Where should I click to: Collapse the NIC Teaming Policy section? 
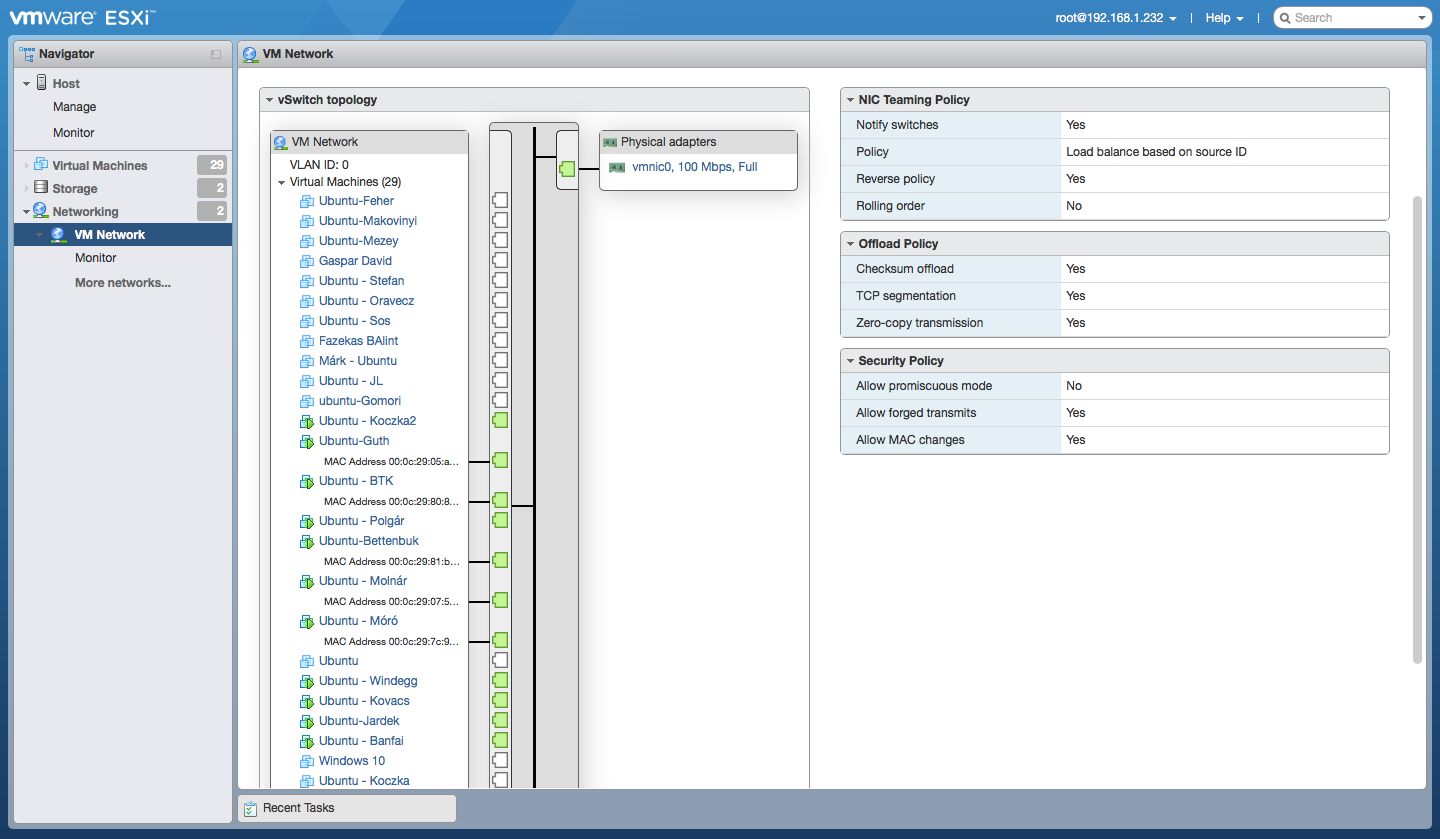(849, 100)
